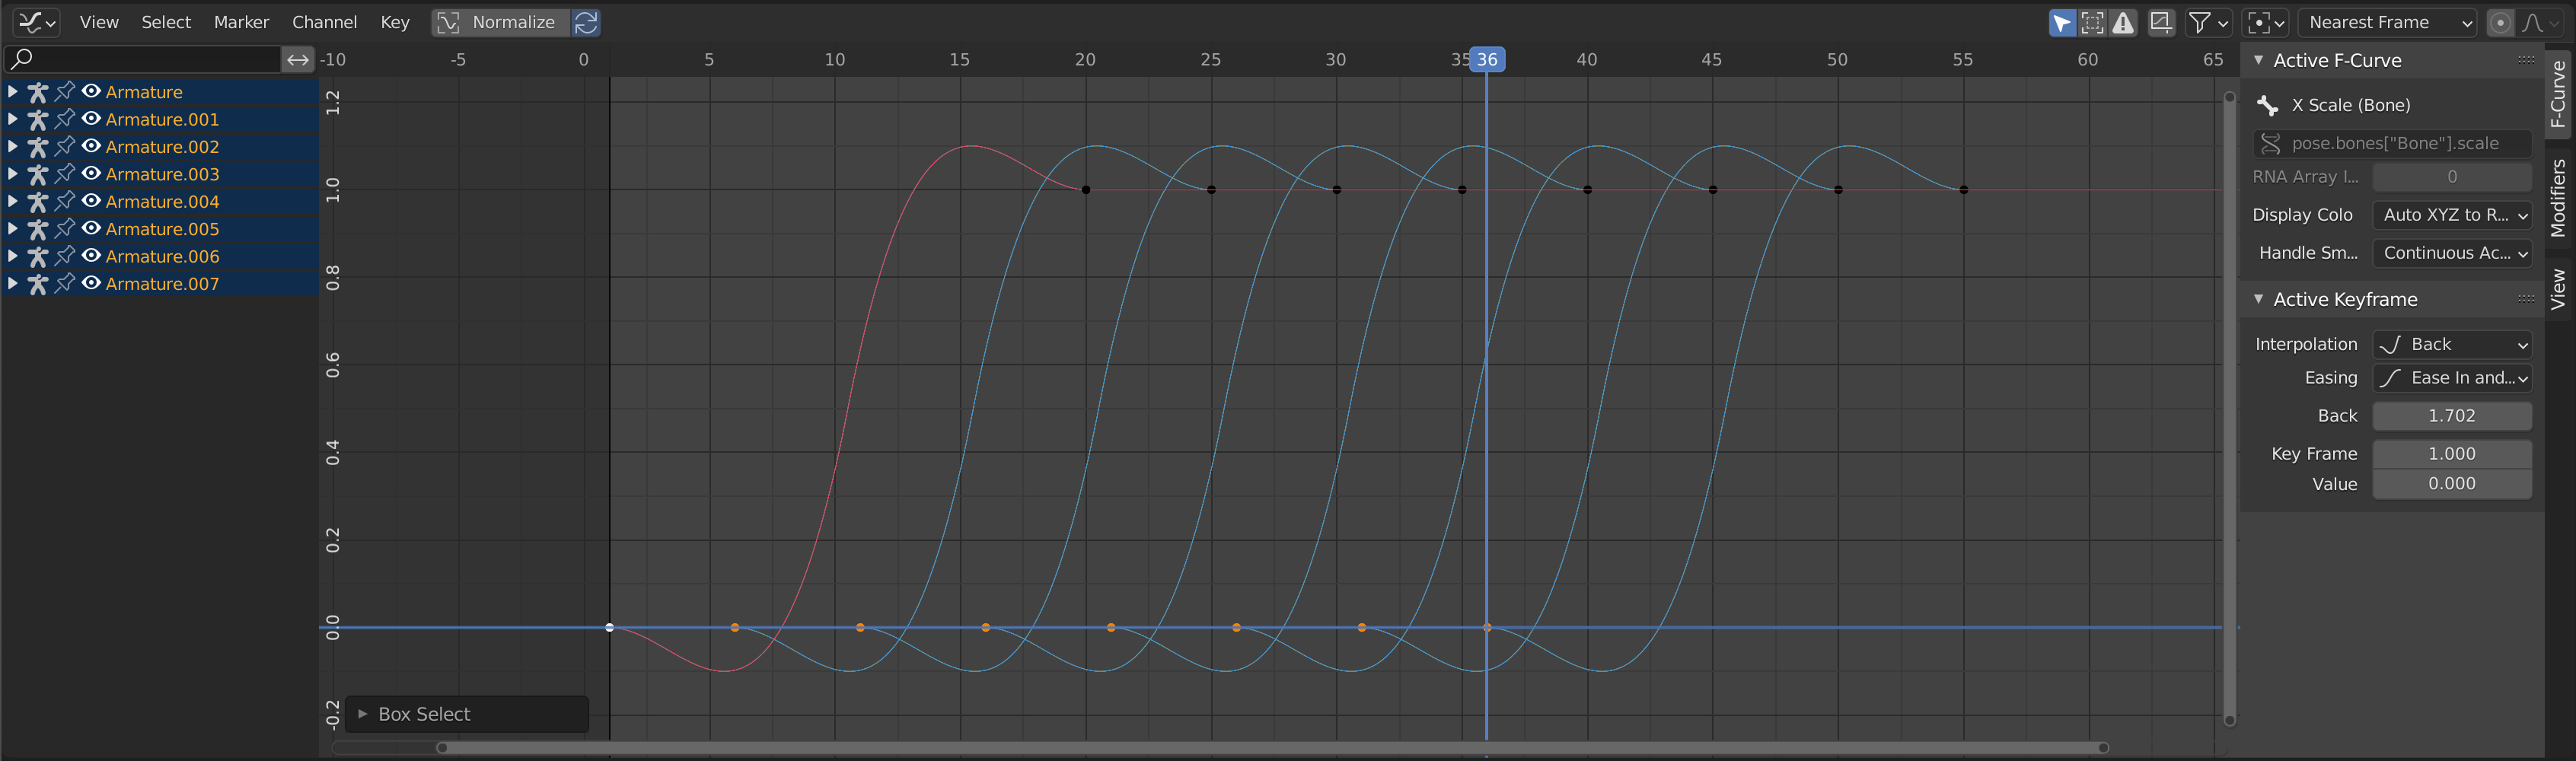Viewport: 2576px width, 761px height.
Task: Click the Key Frame value field
Action: tap(2452, 454)
